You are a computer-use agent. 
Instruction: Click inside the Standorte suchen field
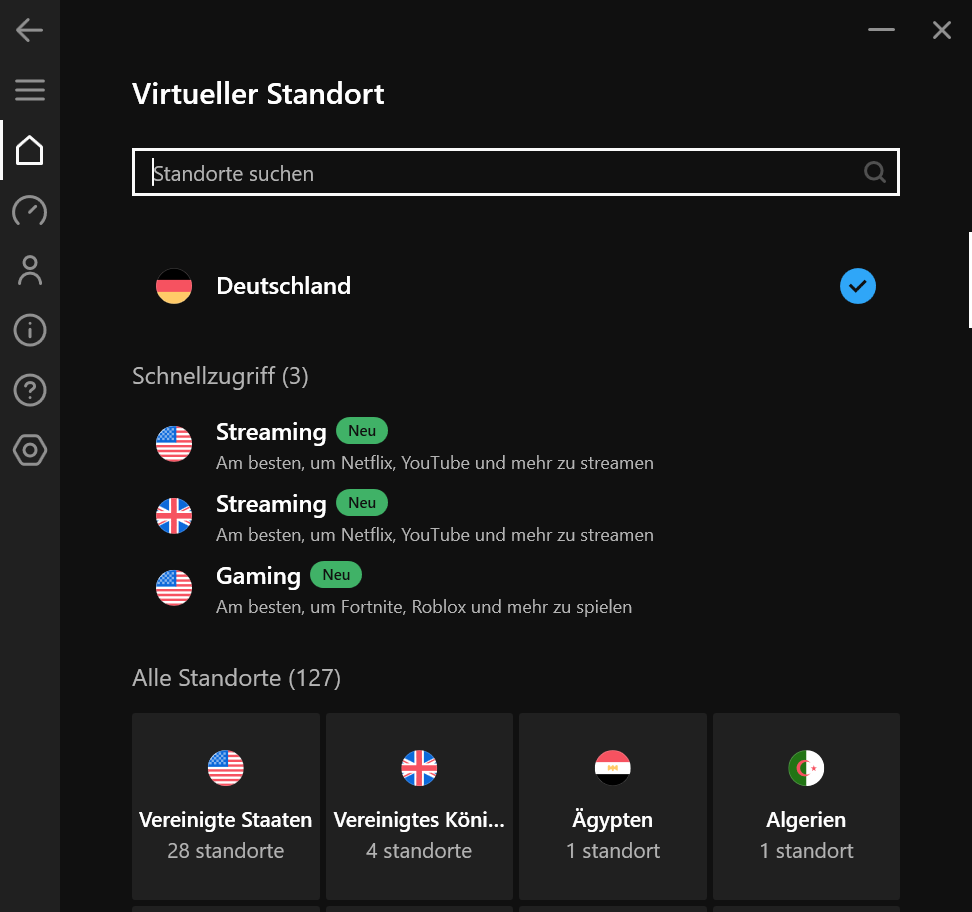coord(516,172)
